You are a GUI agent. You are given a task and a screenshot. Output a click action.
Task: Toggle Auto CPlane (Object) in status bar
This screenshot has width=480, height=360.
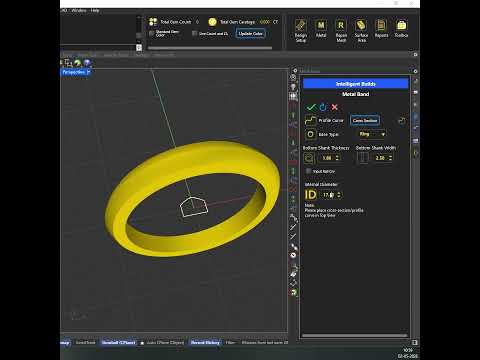pos(165,343)
